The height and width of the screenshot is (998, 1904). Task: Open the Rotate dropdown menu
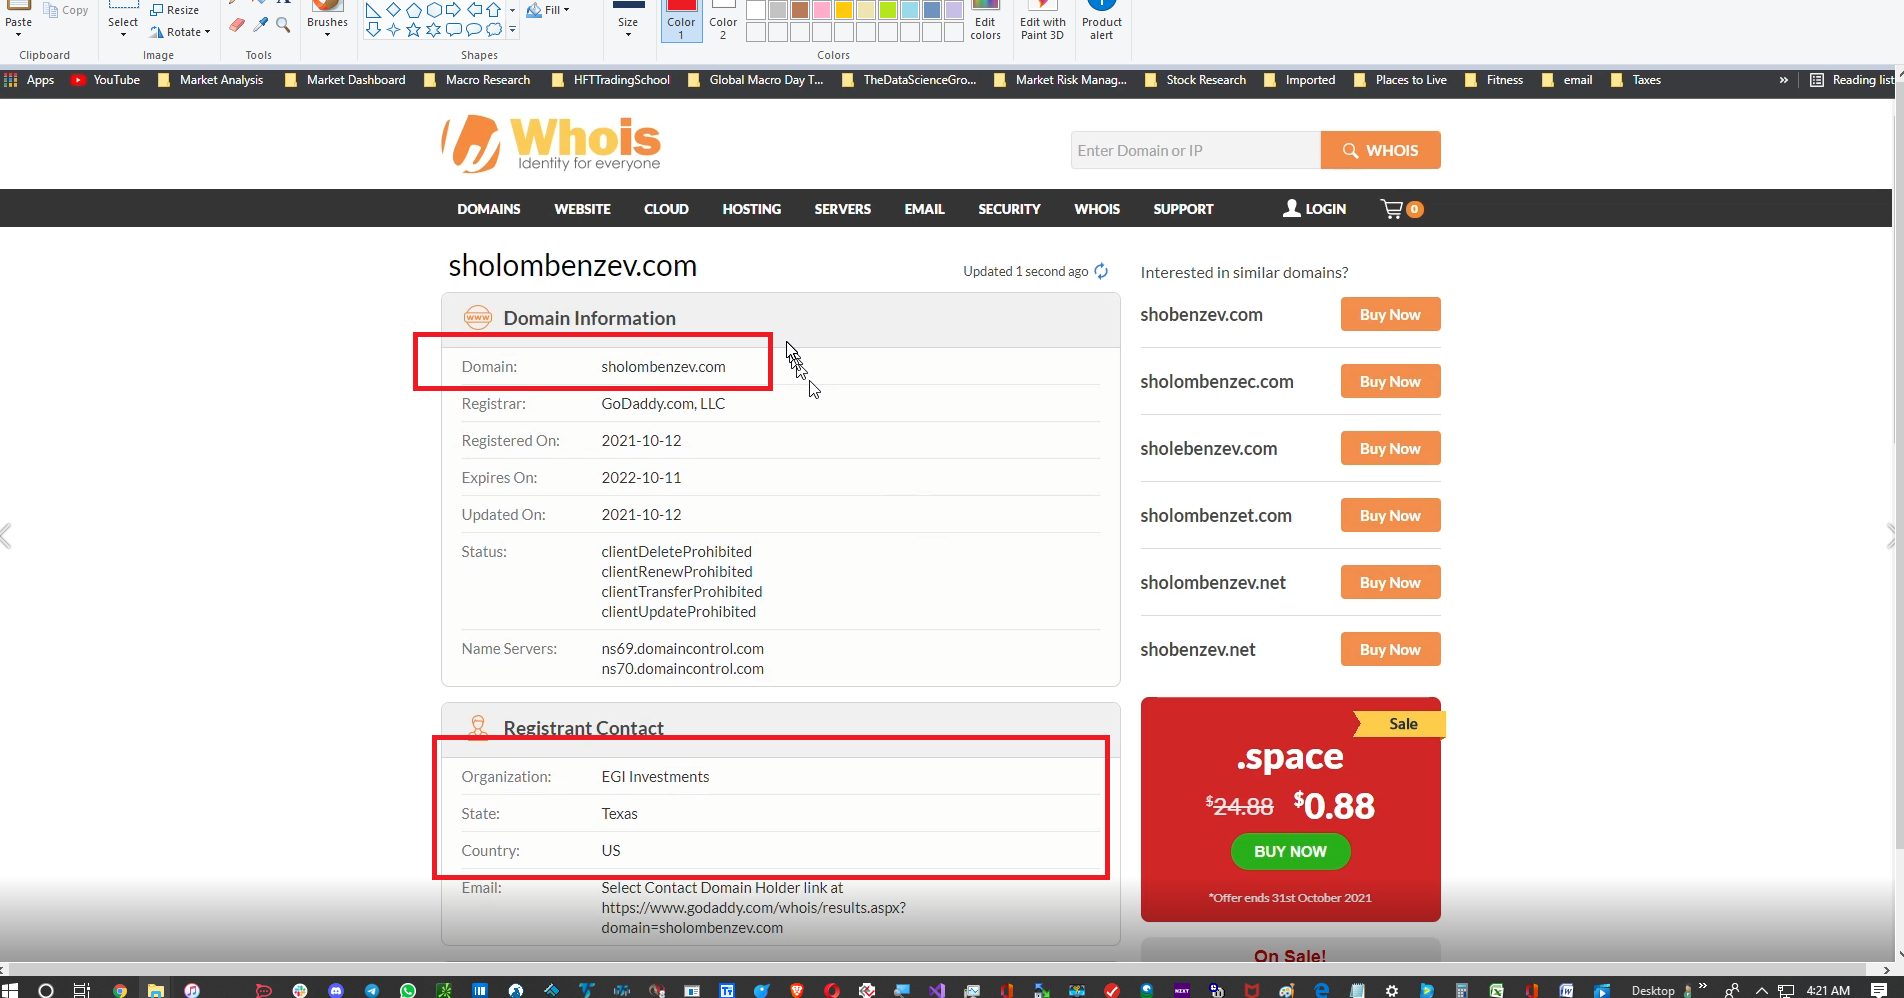point(181,32)
